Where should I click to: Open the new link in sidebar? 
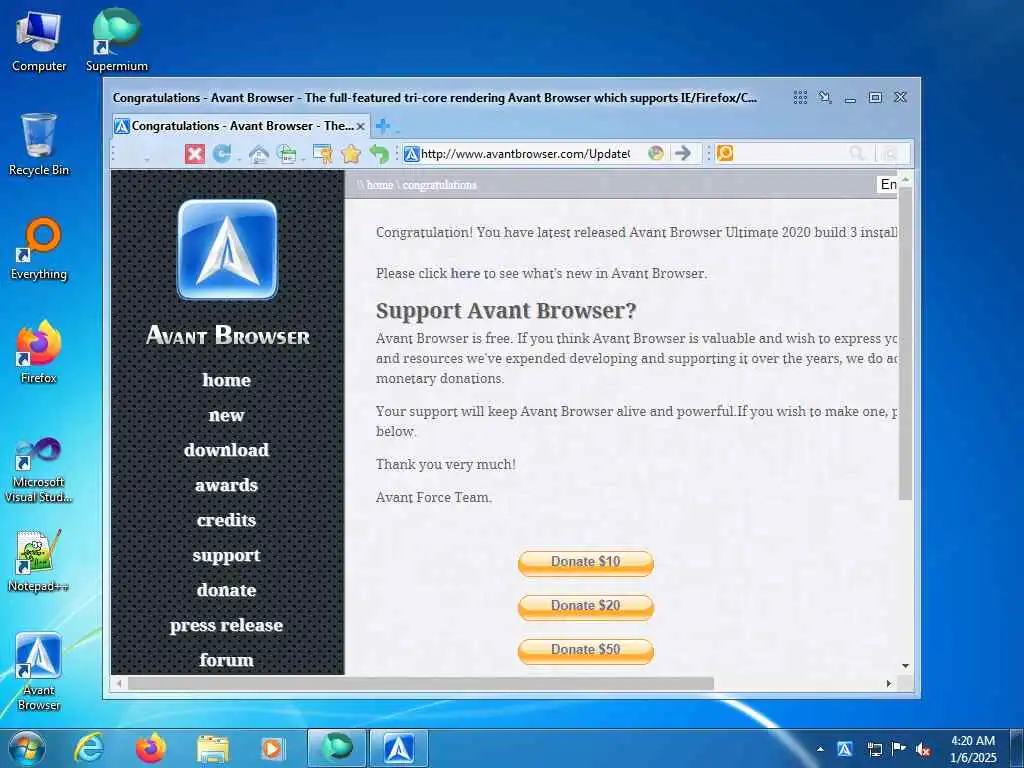tap(226, 415)
